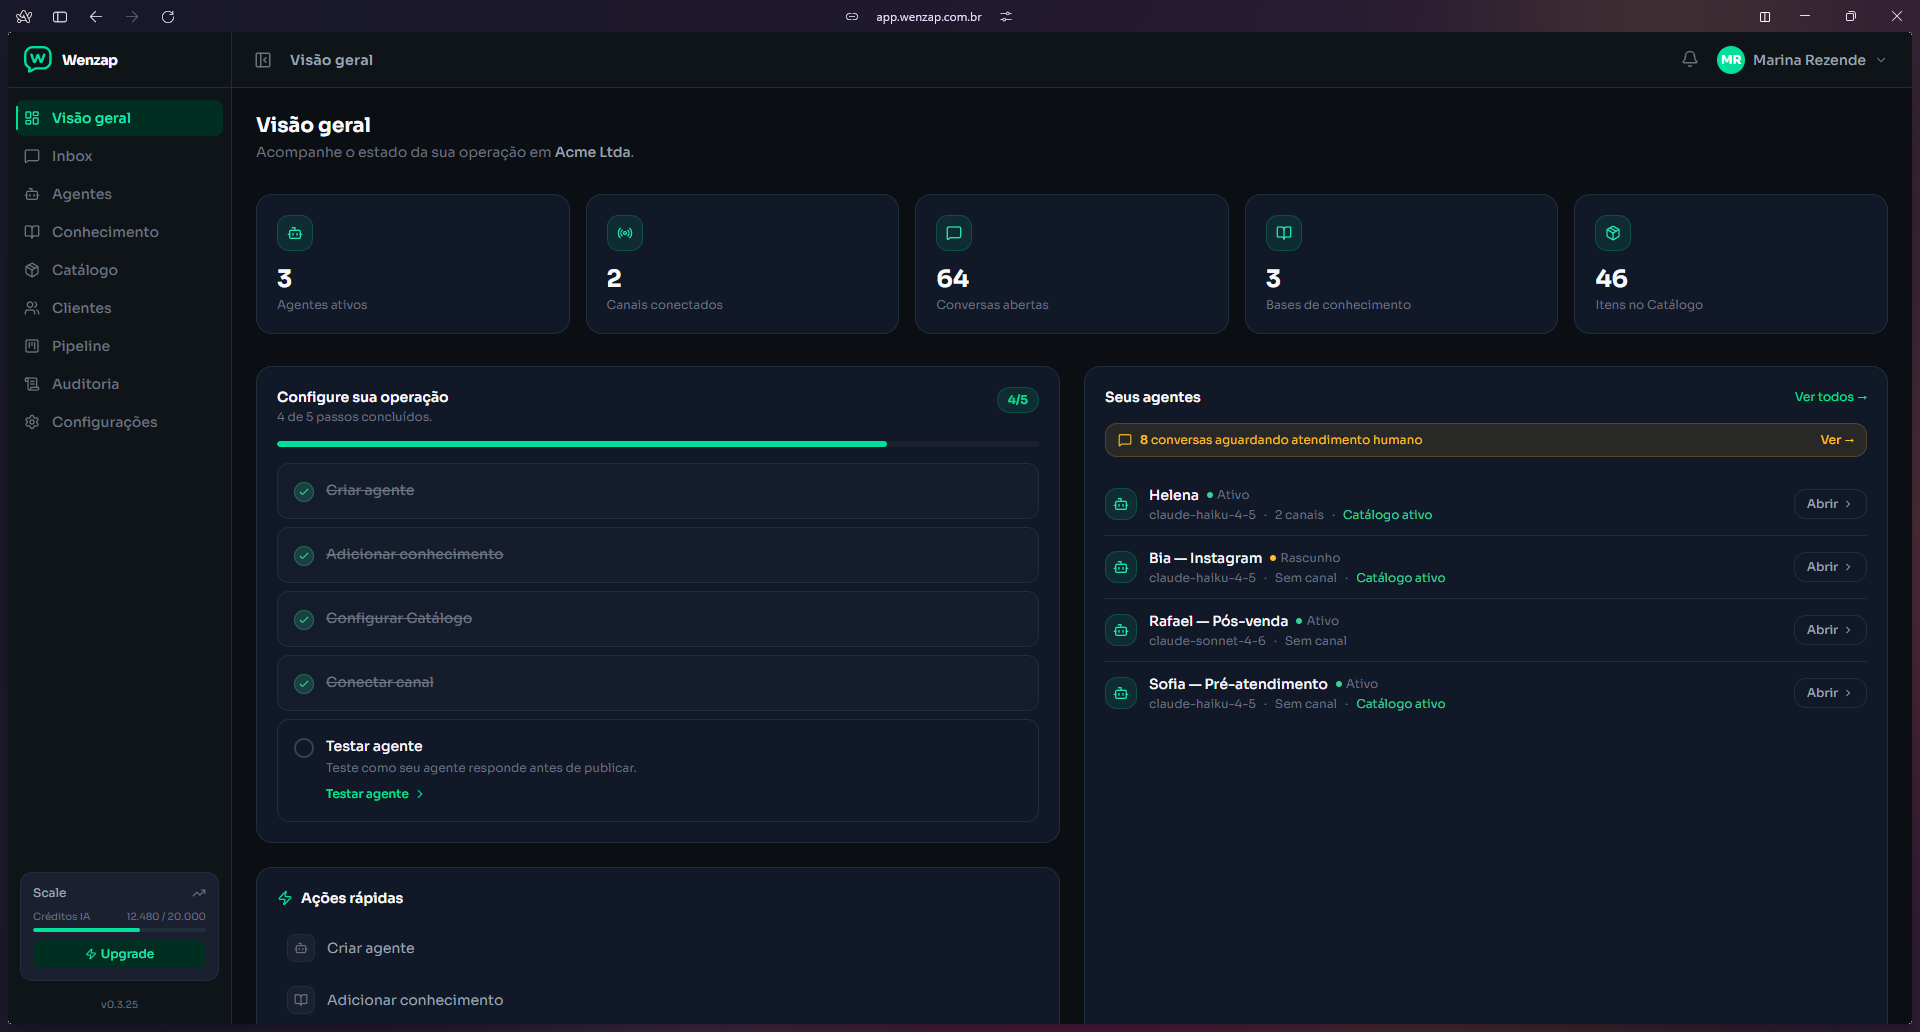Screen dimensions: 1920x1032
Task: Click the Bases de conhecimento book icon
Action: (1284, 233)
